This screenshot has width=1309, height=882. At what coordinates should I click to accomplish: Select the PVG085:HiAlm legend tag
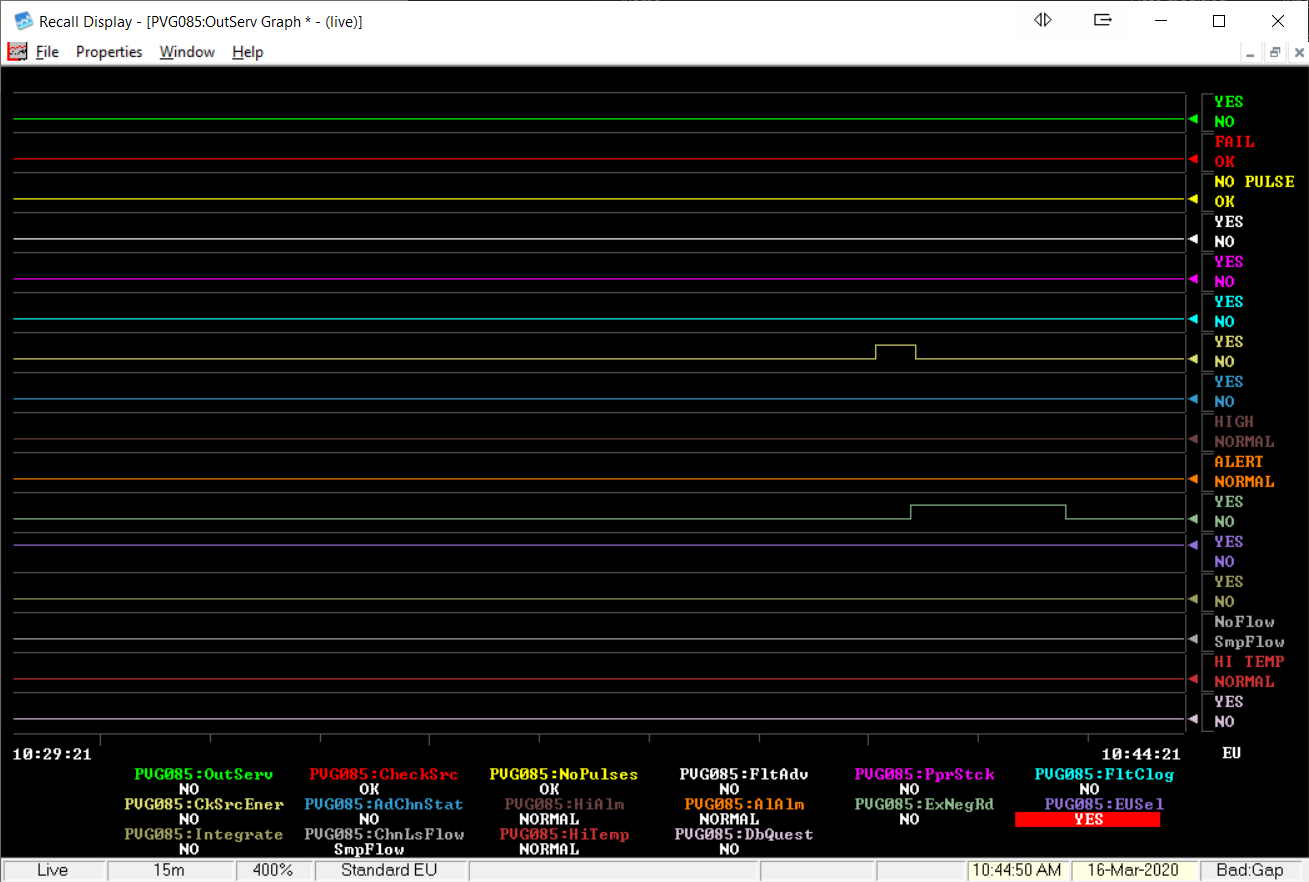click(564, 804)
